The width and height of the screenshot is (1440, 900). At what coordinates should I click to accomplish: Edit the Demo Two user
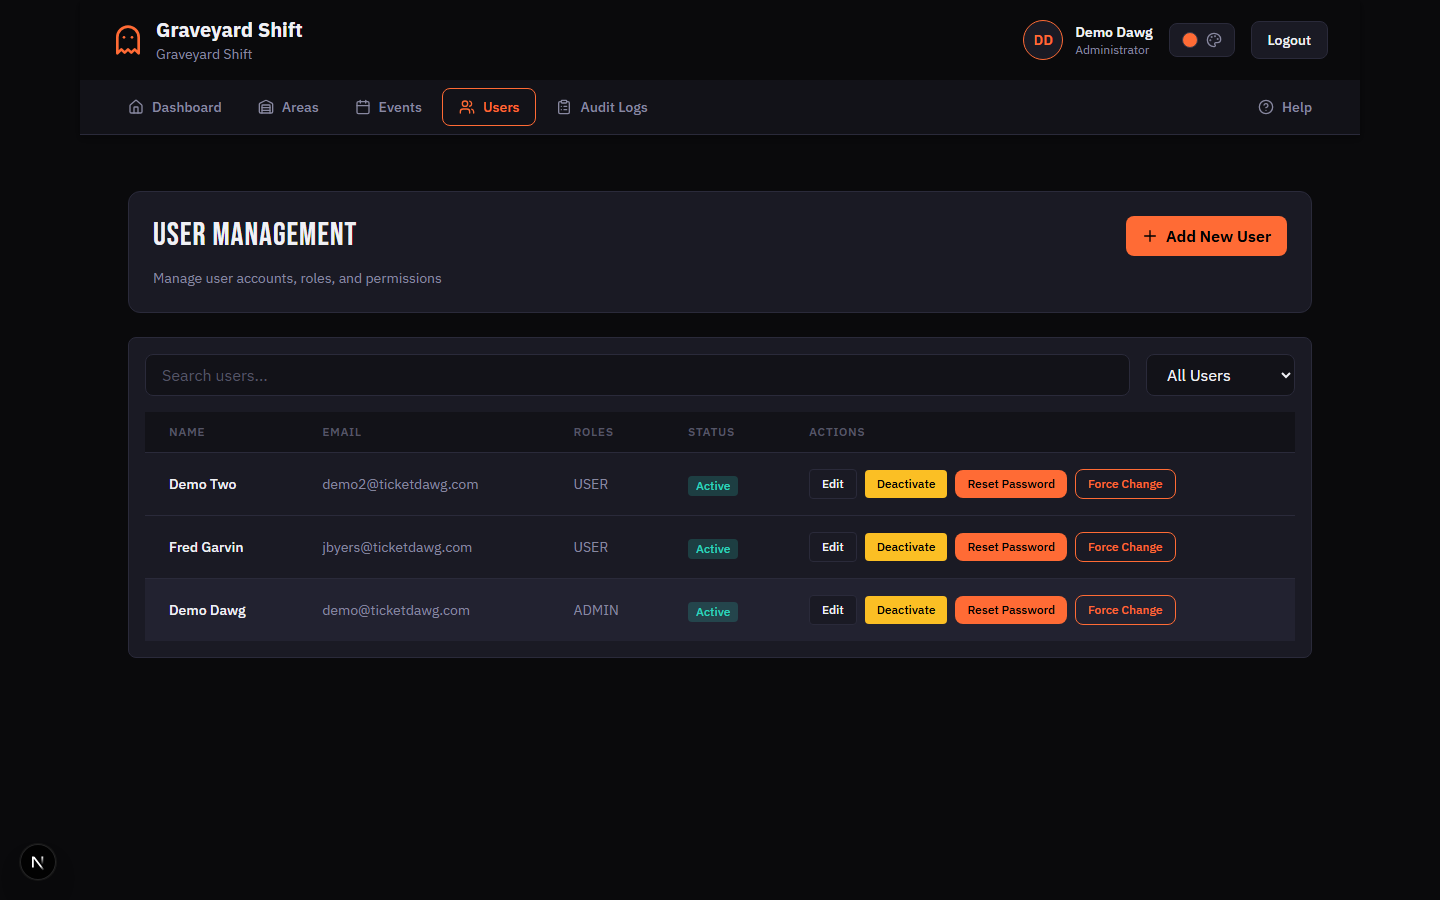point(832,483)
